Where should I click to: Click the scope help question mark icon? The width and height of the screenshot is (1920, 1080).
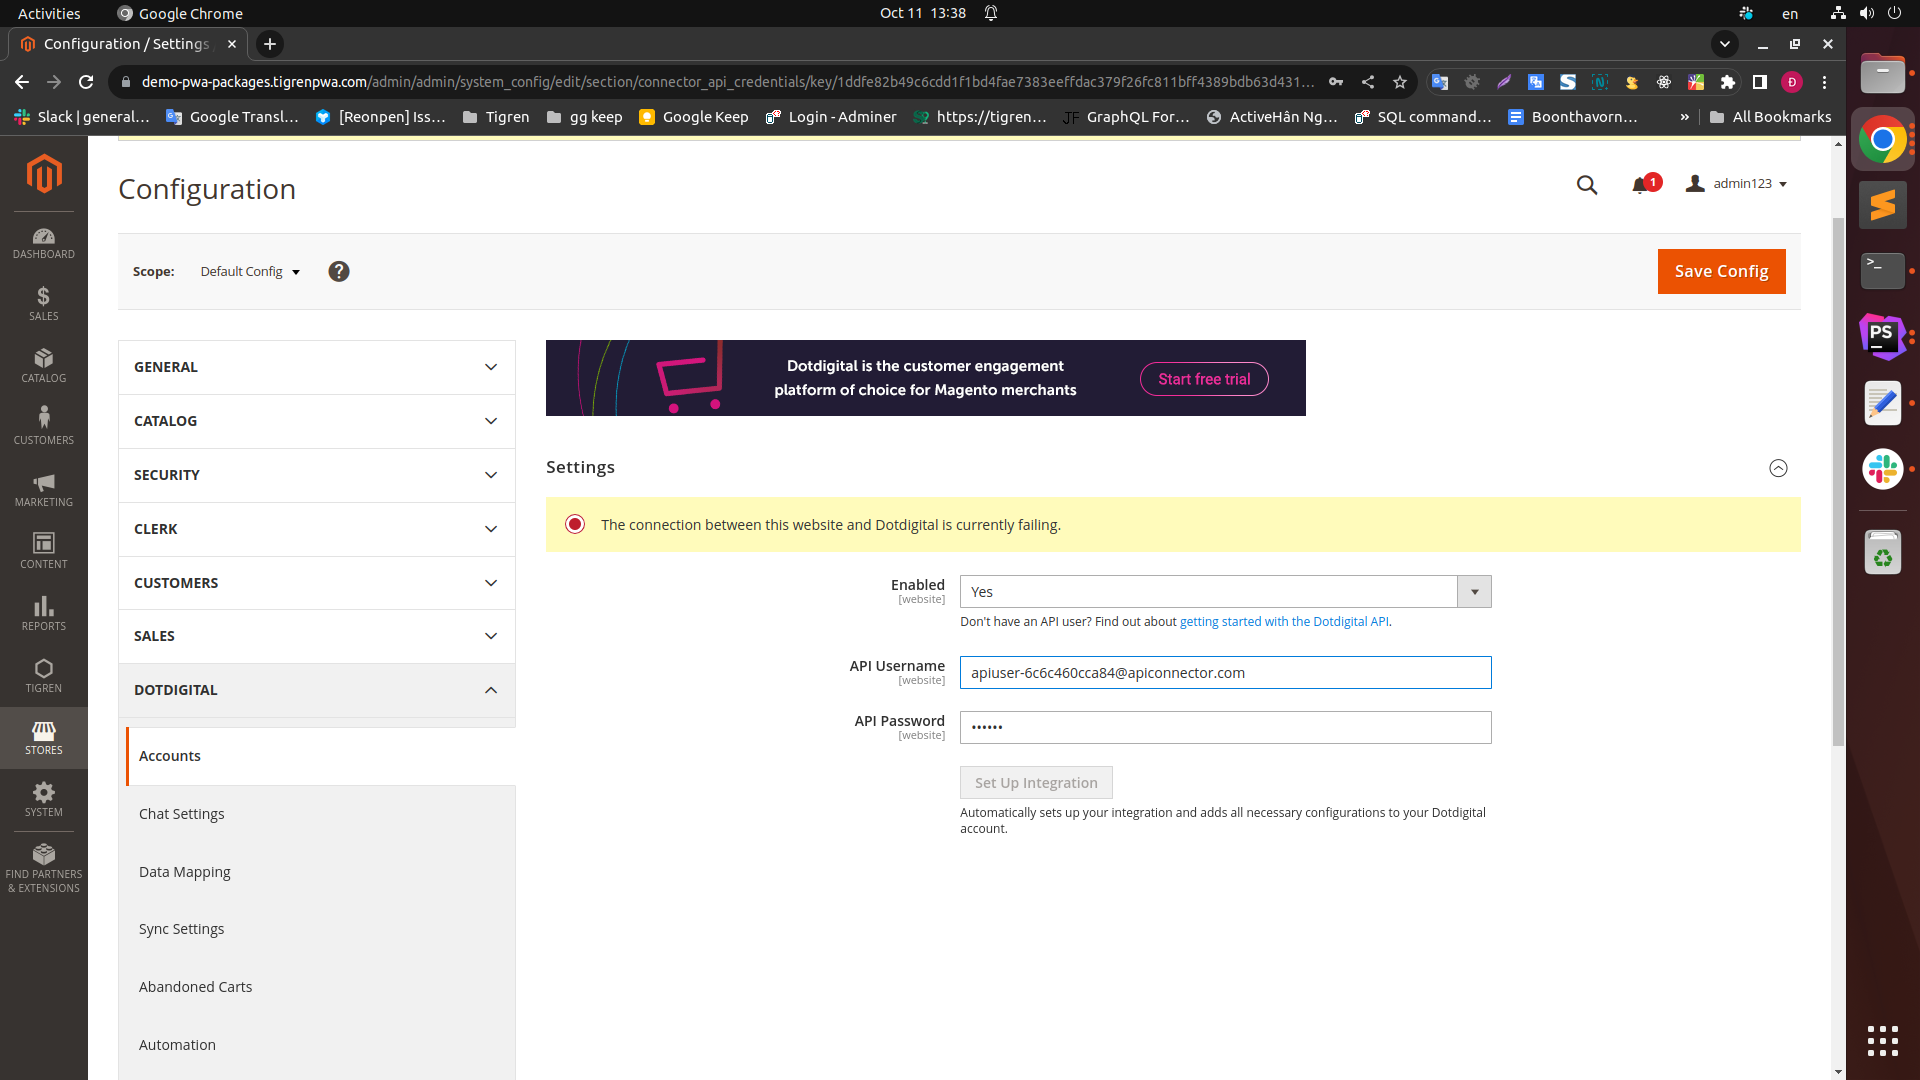[x=339, y=272]
